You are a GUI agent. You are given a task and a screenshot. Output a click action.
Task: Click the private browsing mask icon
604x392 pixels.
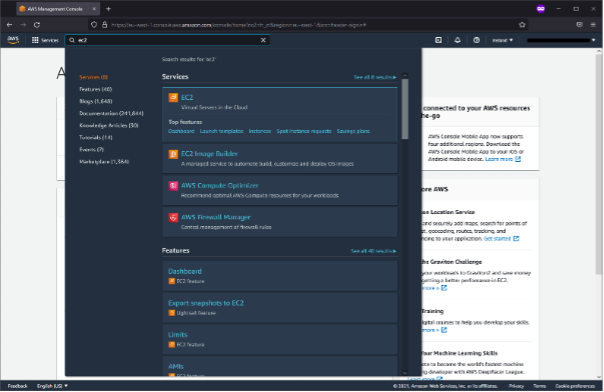(x=541, y=9)
